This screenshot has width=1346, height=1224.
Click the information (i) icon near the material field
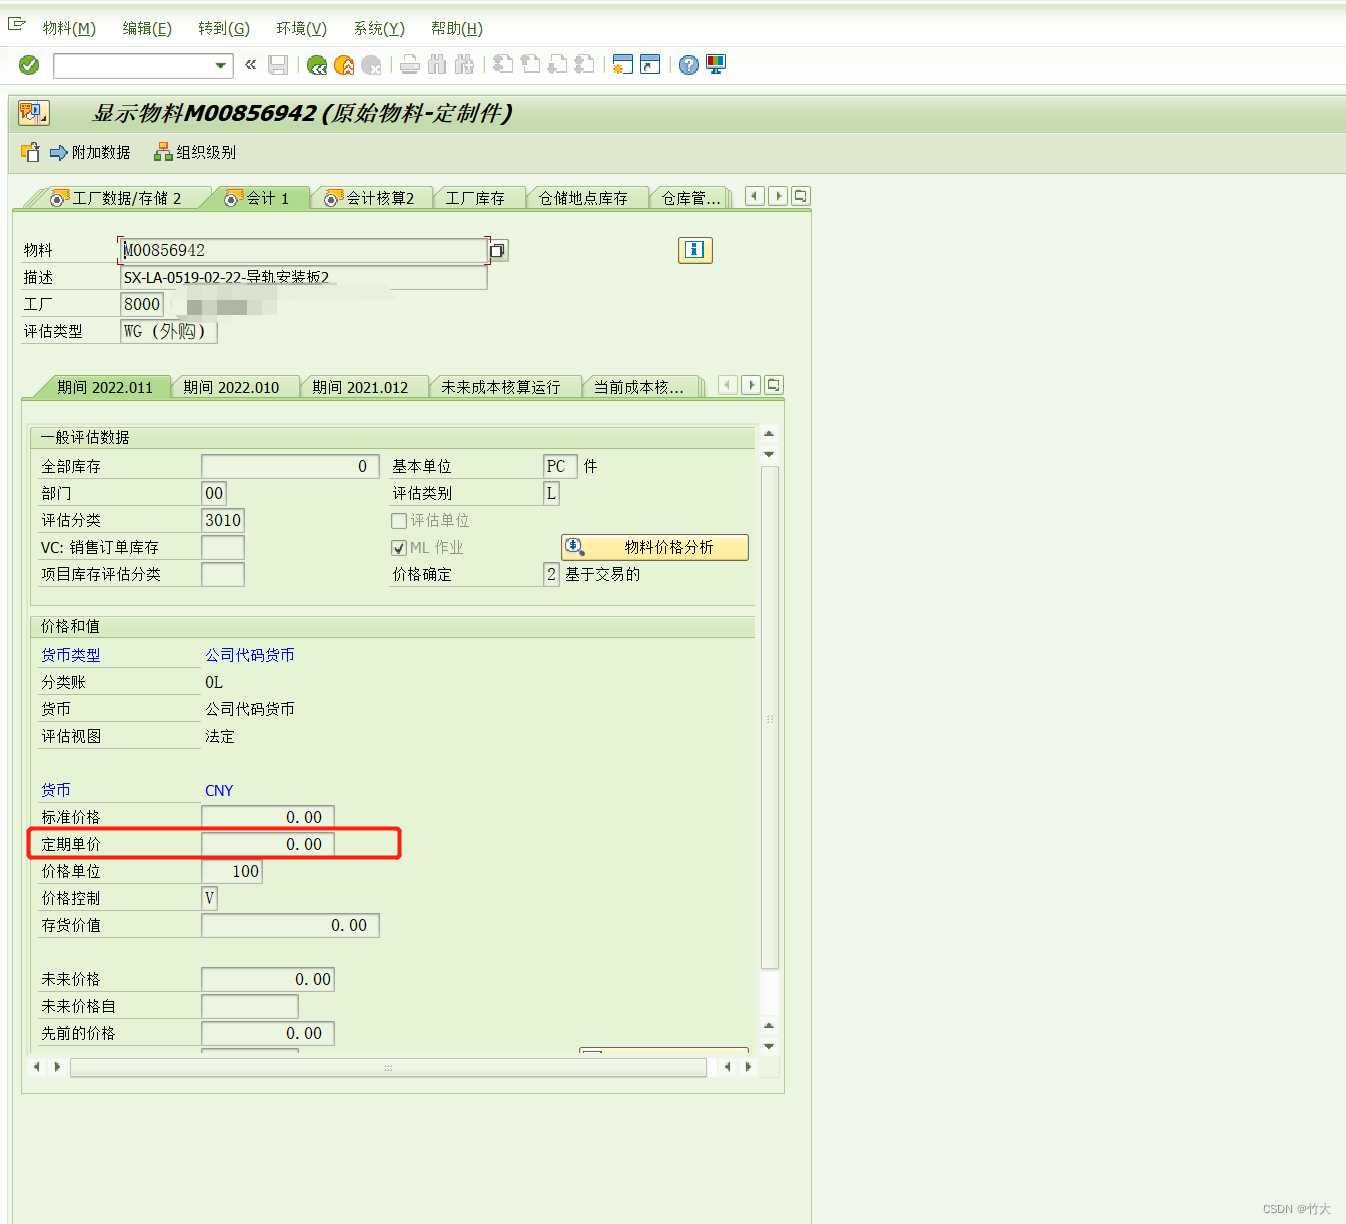point(695,250)
